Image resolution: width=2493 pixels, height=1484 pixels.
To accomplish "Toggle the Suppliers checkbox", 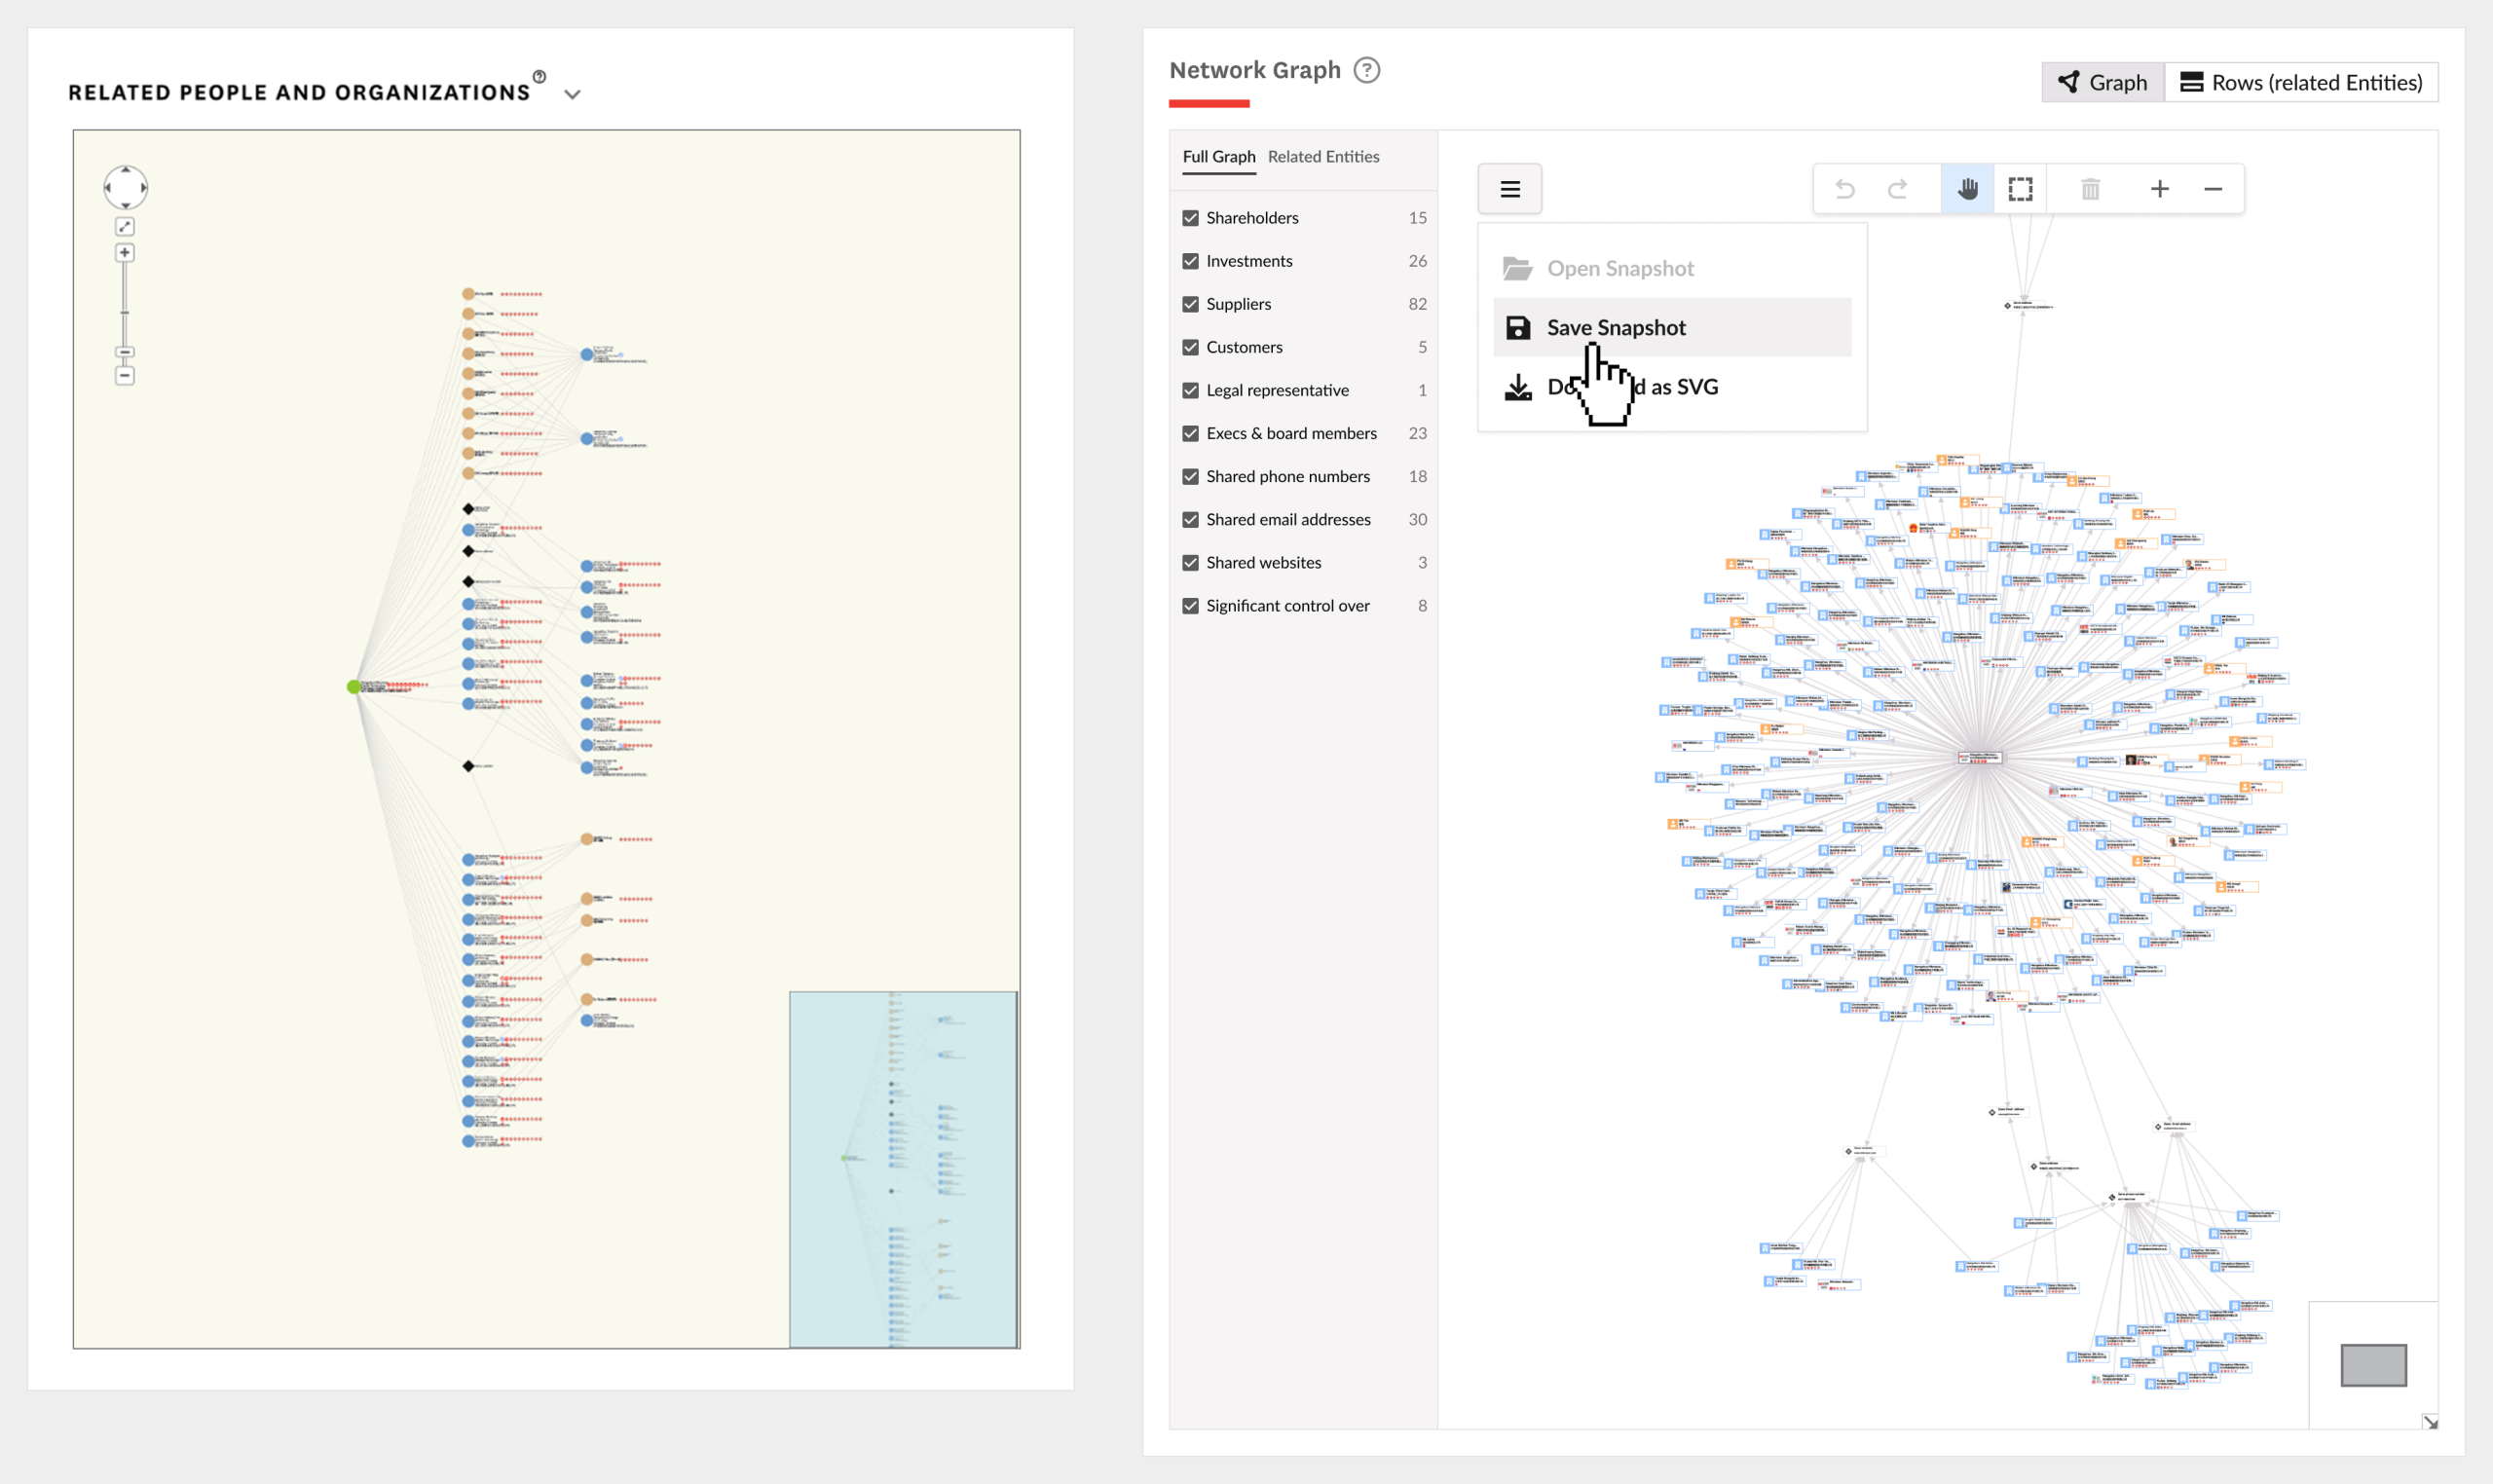I will (x=1190, y=304).
